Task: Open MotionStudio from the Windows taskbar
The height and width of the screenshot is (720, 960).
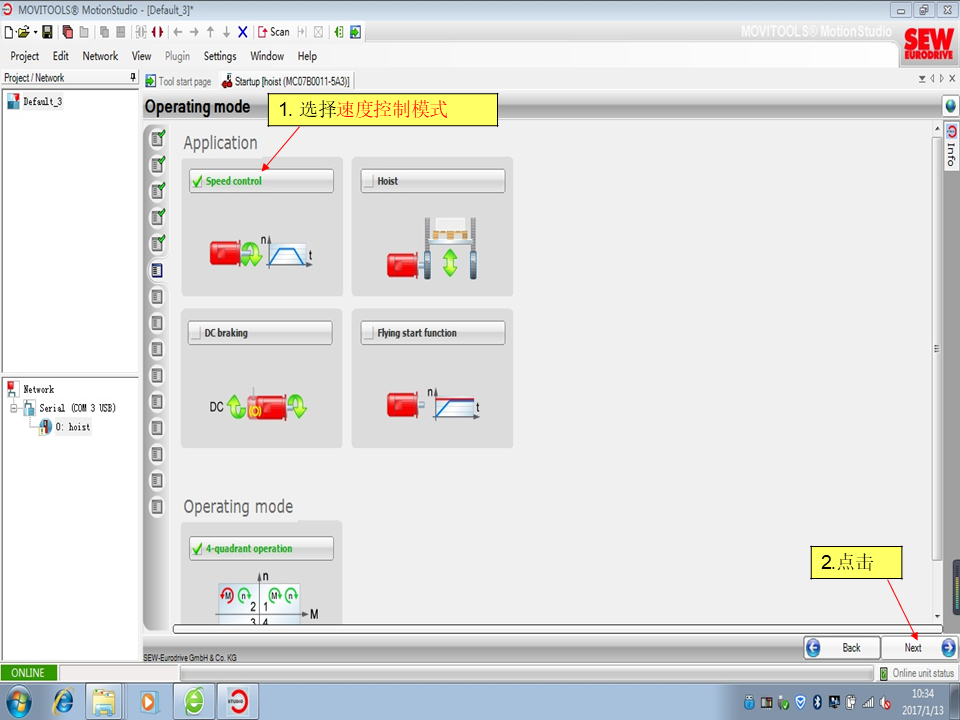Action: coord(237,701)
